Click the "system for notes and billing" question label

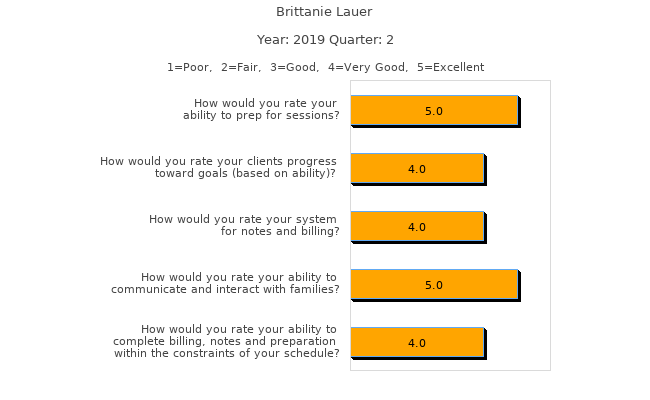(245, 225)
